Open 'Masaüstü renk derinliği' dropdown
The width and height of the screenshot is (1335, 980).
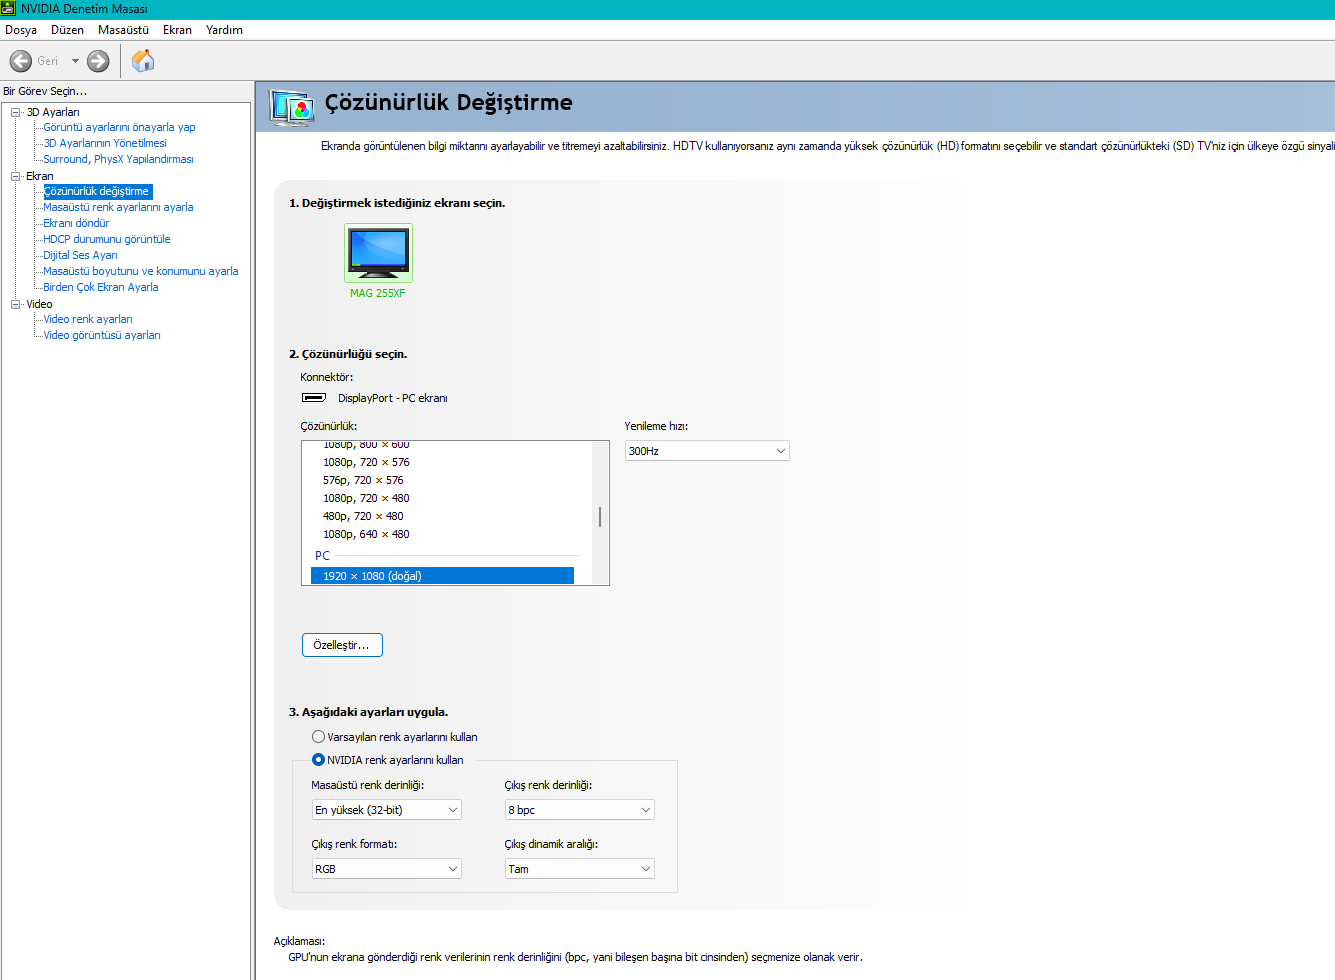click(x=386, y=810)
